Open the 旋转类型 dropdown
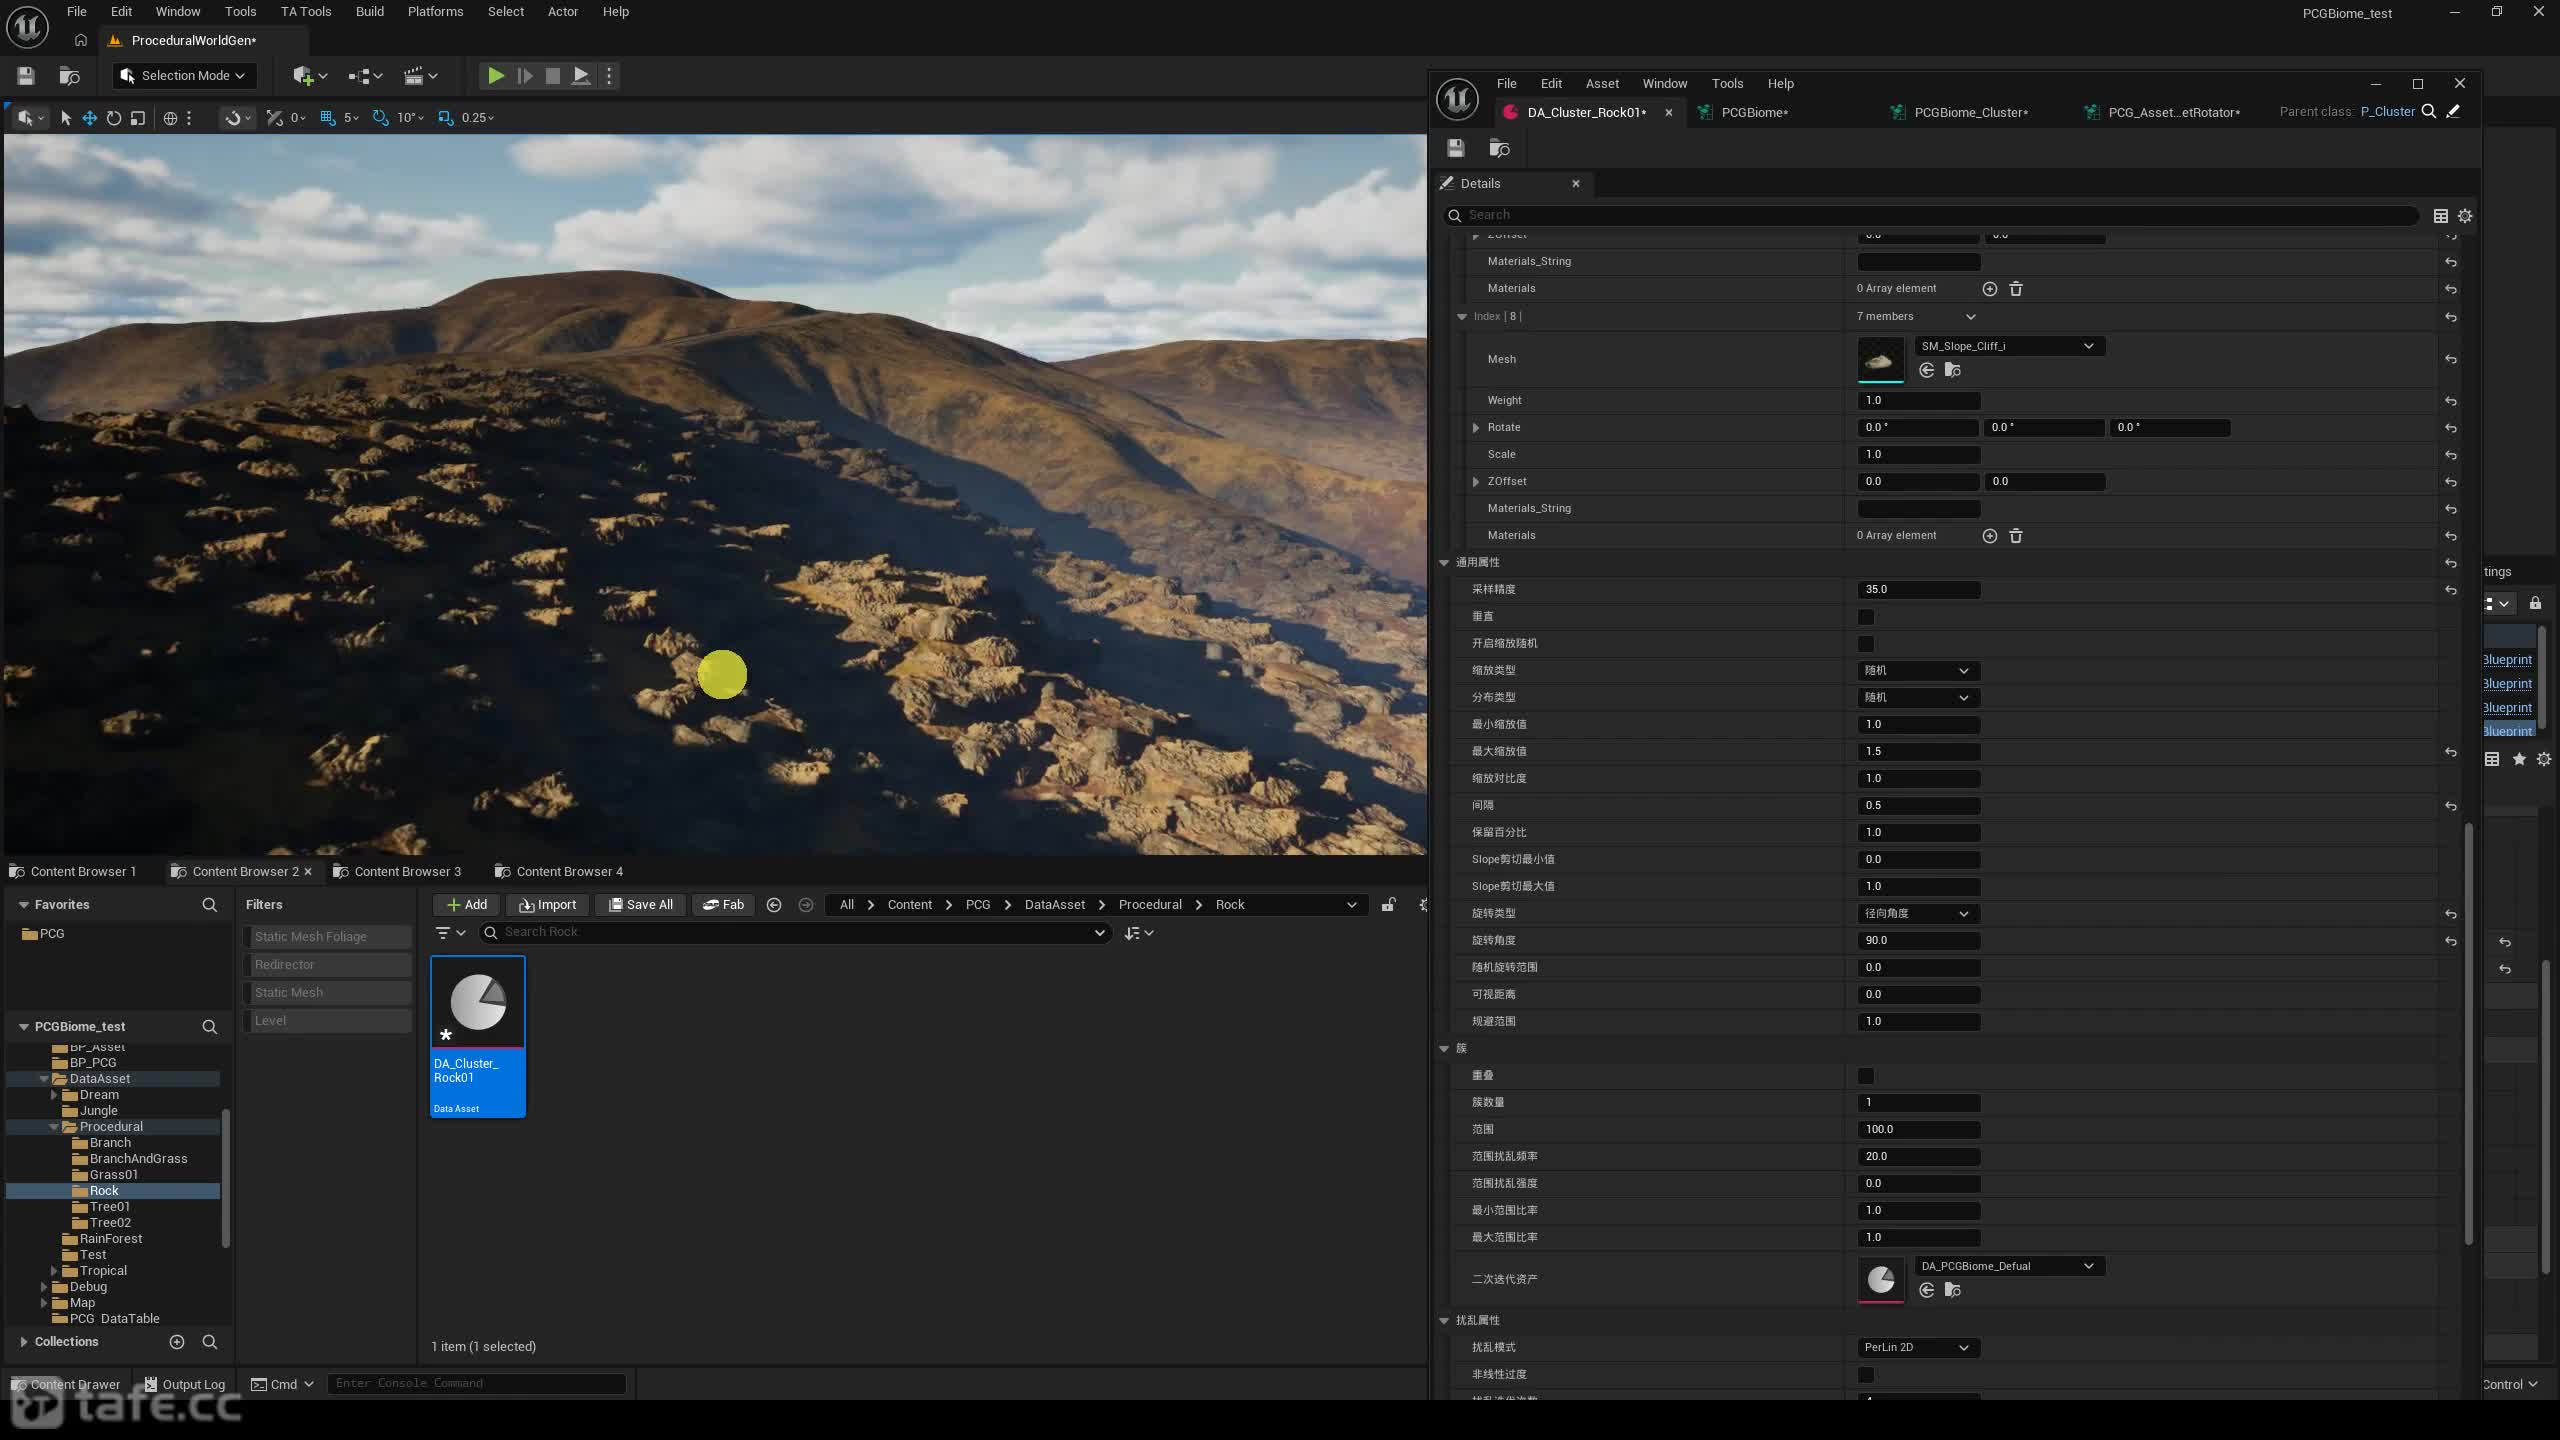This screenshot has width=2560, height=1440. point(1918,914)
